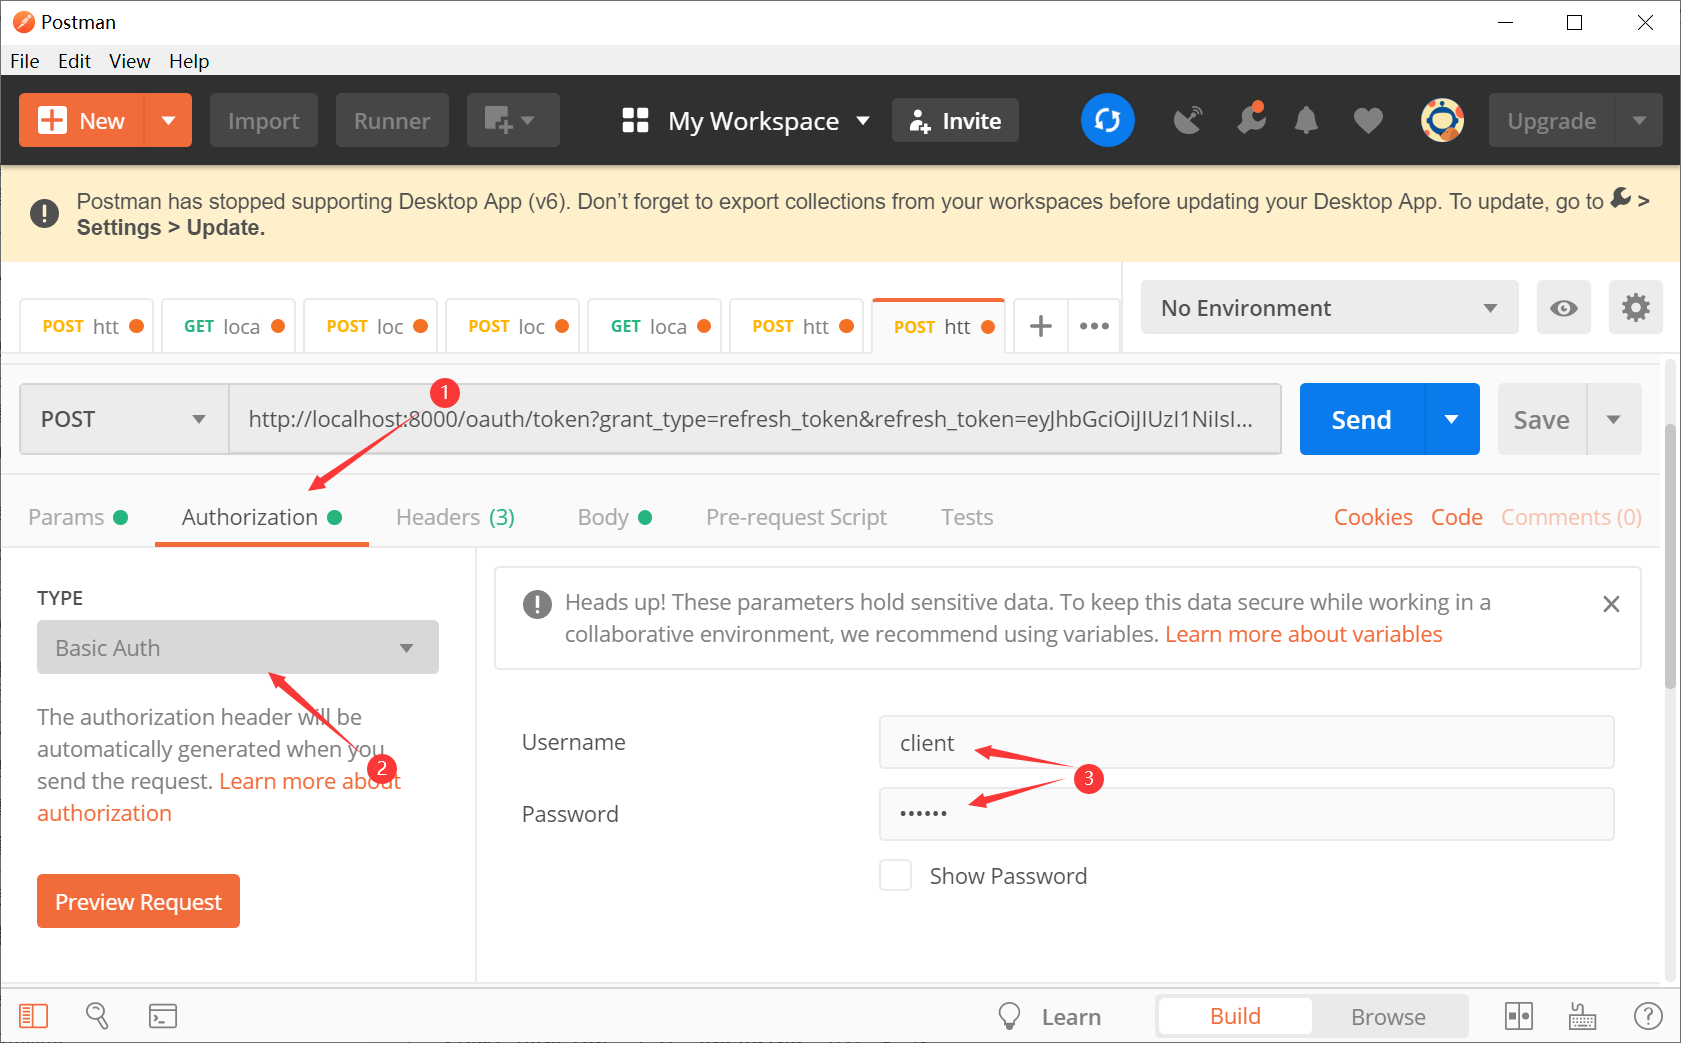Dismiss the Heads up notice
The image size is (1681, 1043).
[x=1611, y=604]
